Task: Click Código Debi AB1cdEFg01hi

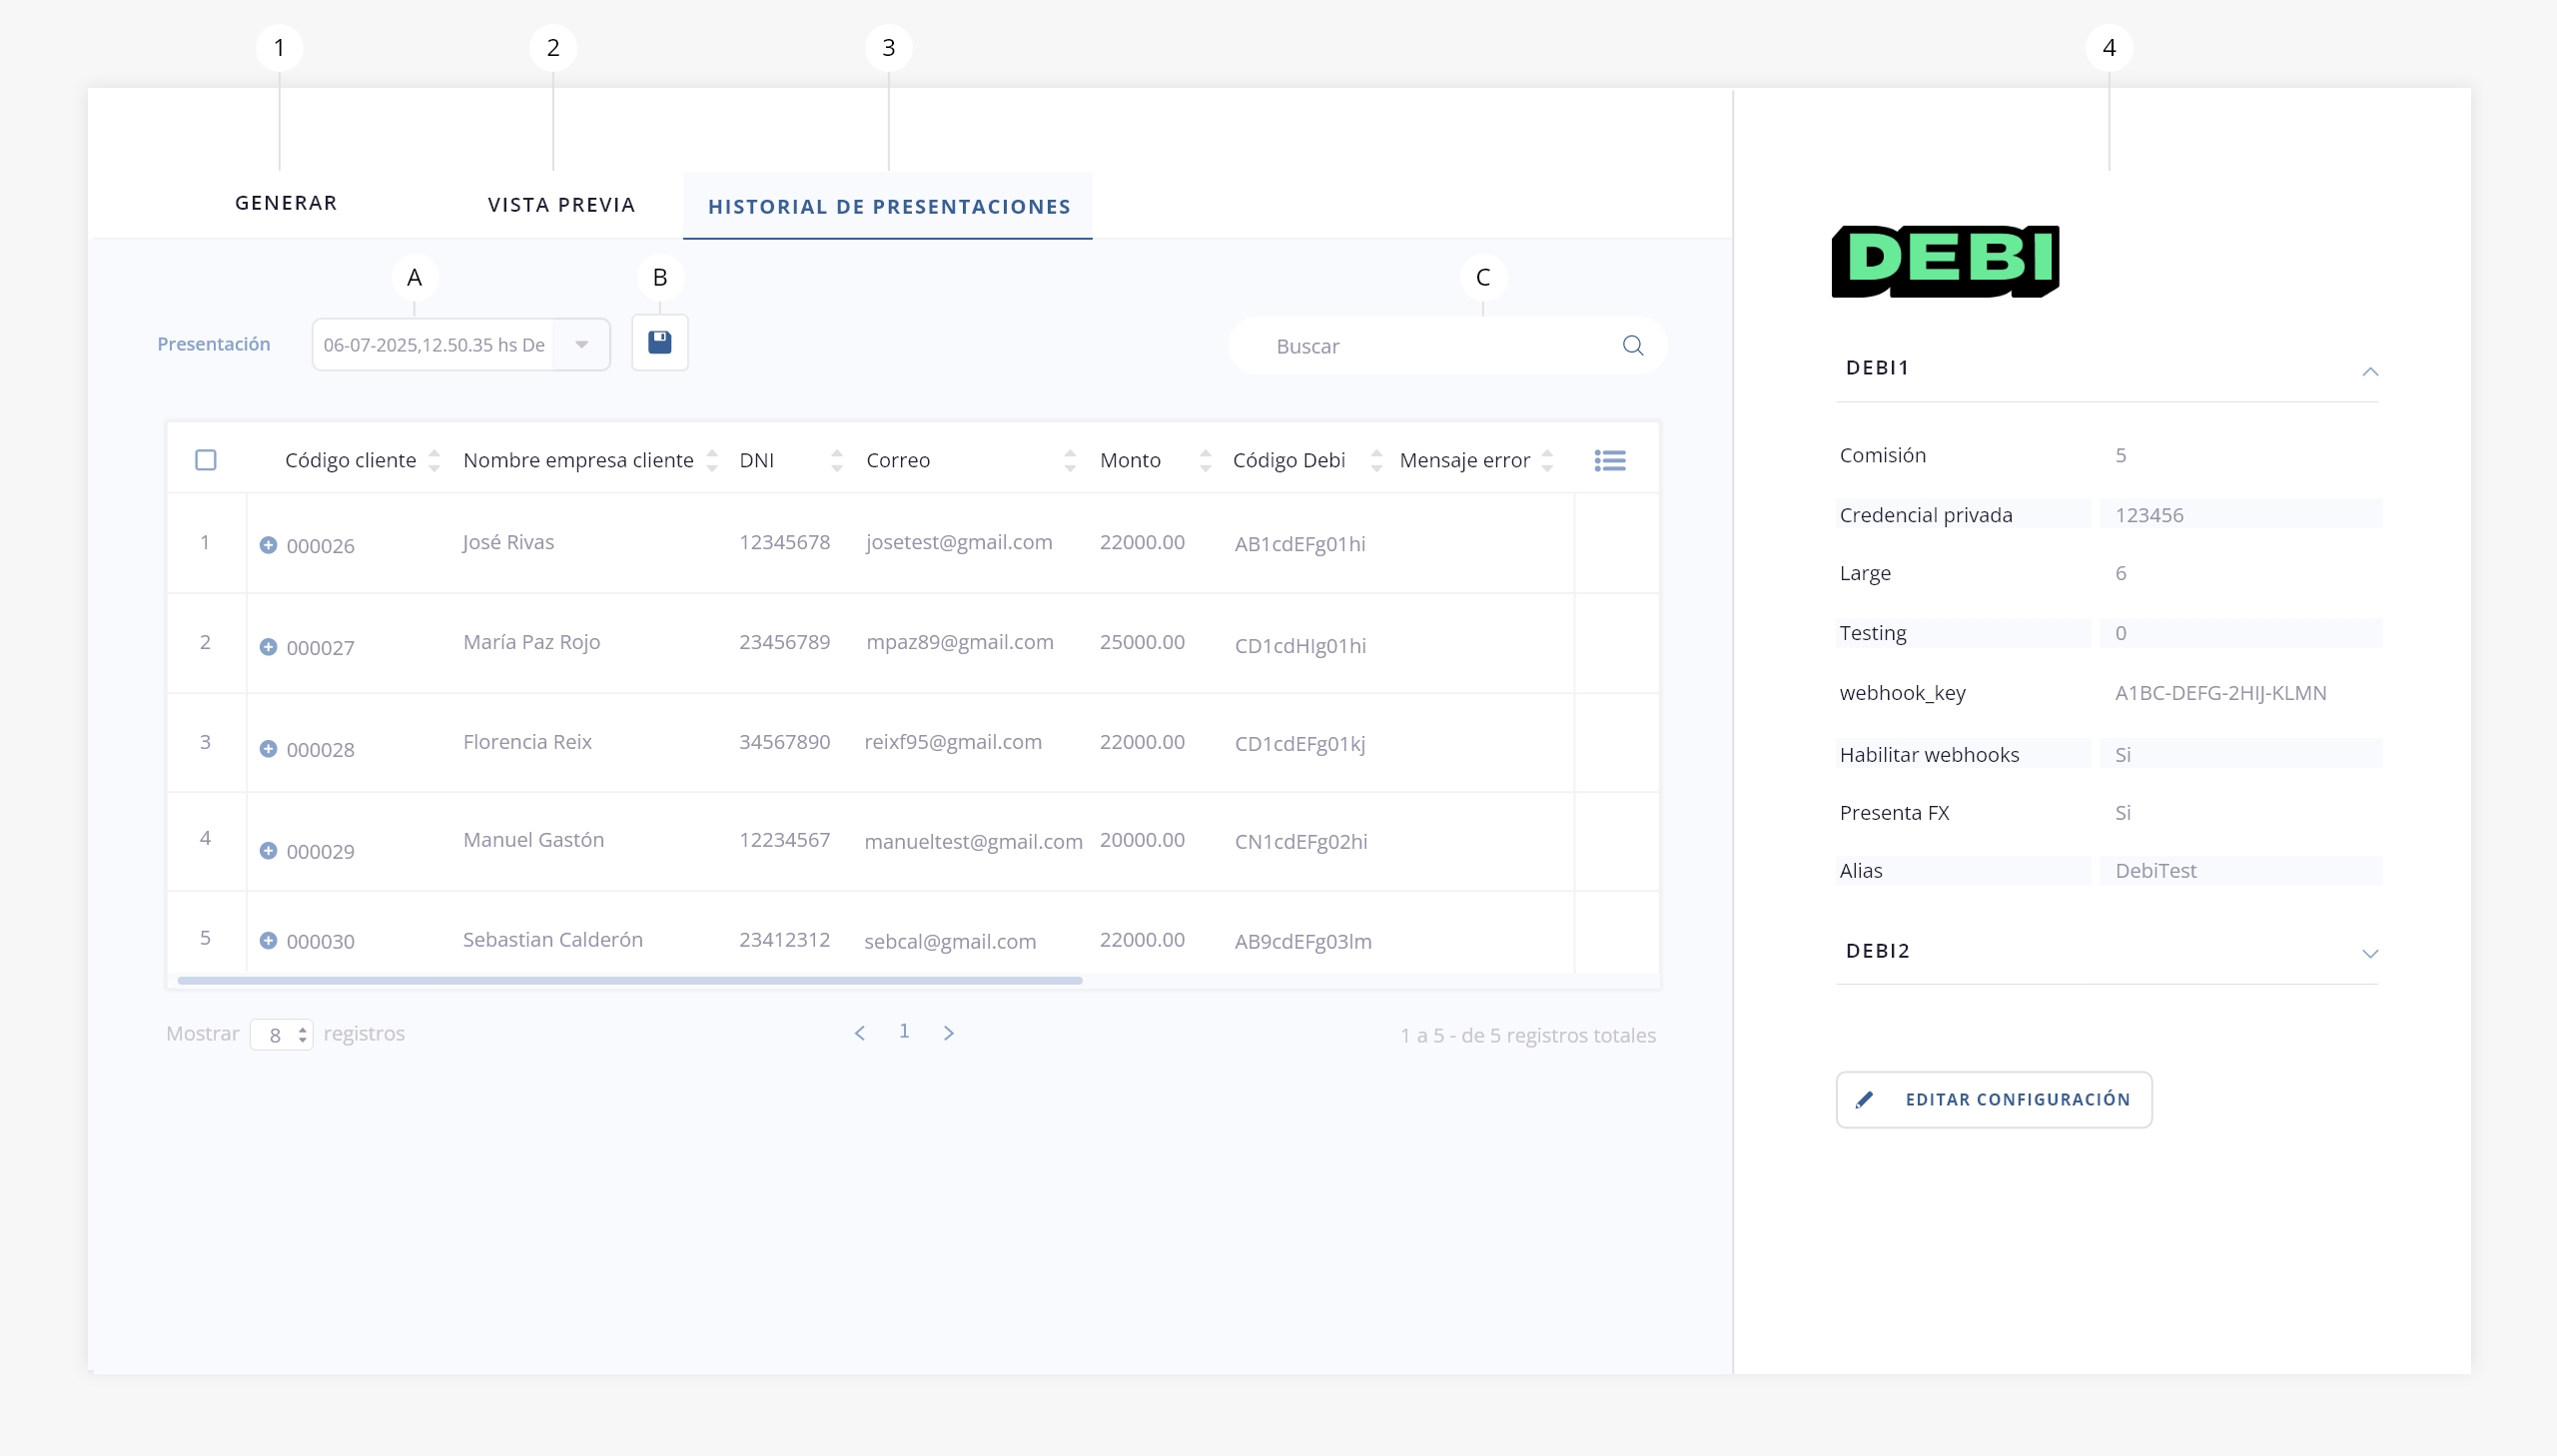Action: pyautogui.click(x=1300, y=544)
